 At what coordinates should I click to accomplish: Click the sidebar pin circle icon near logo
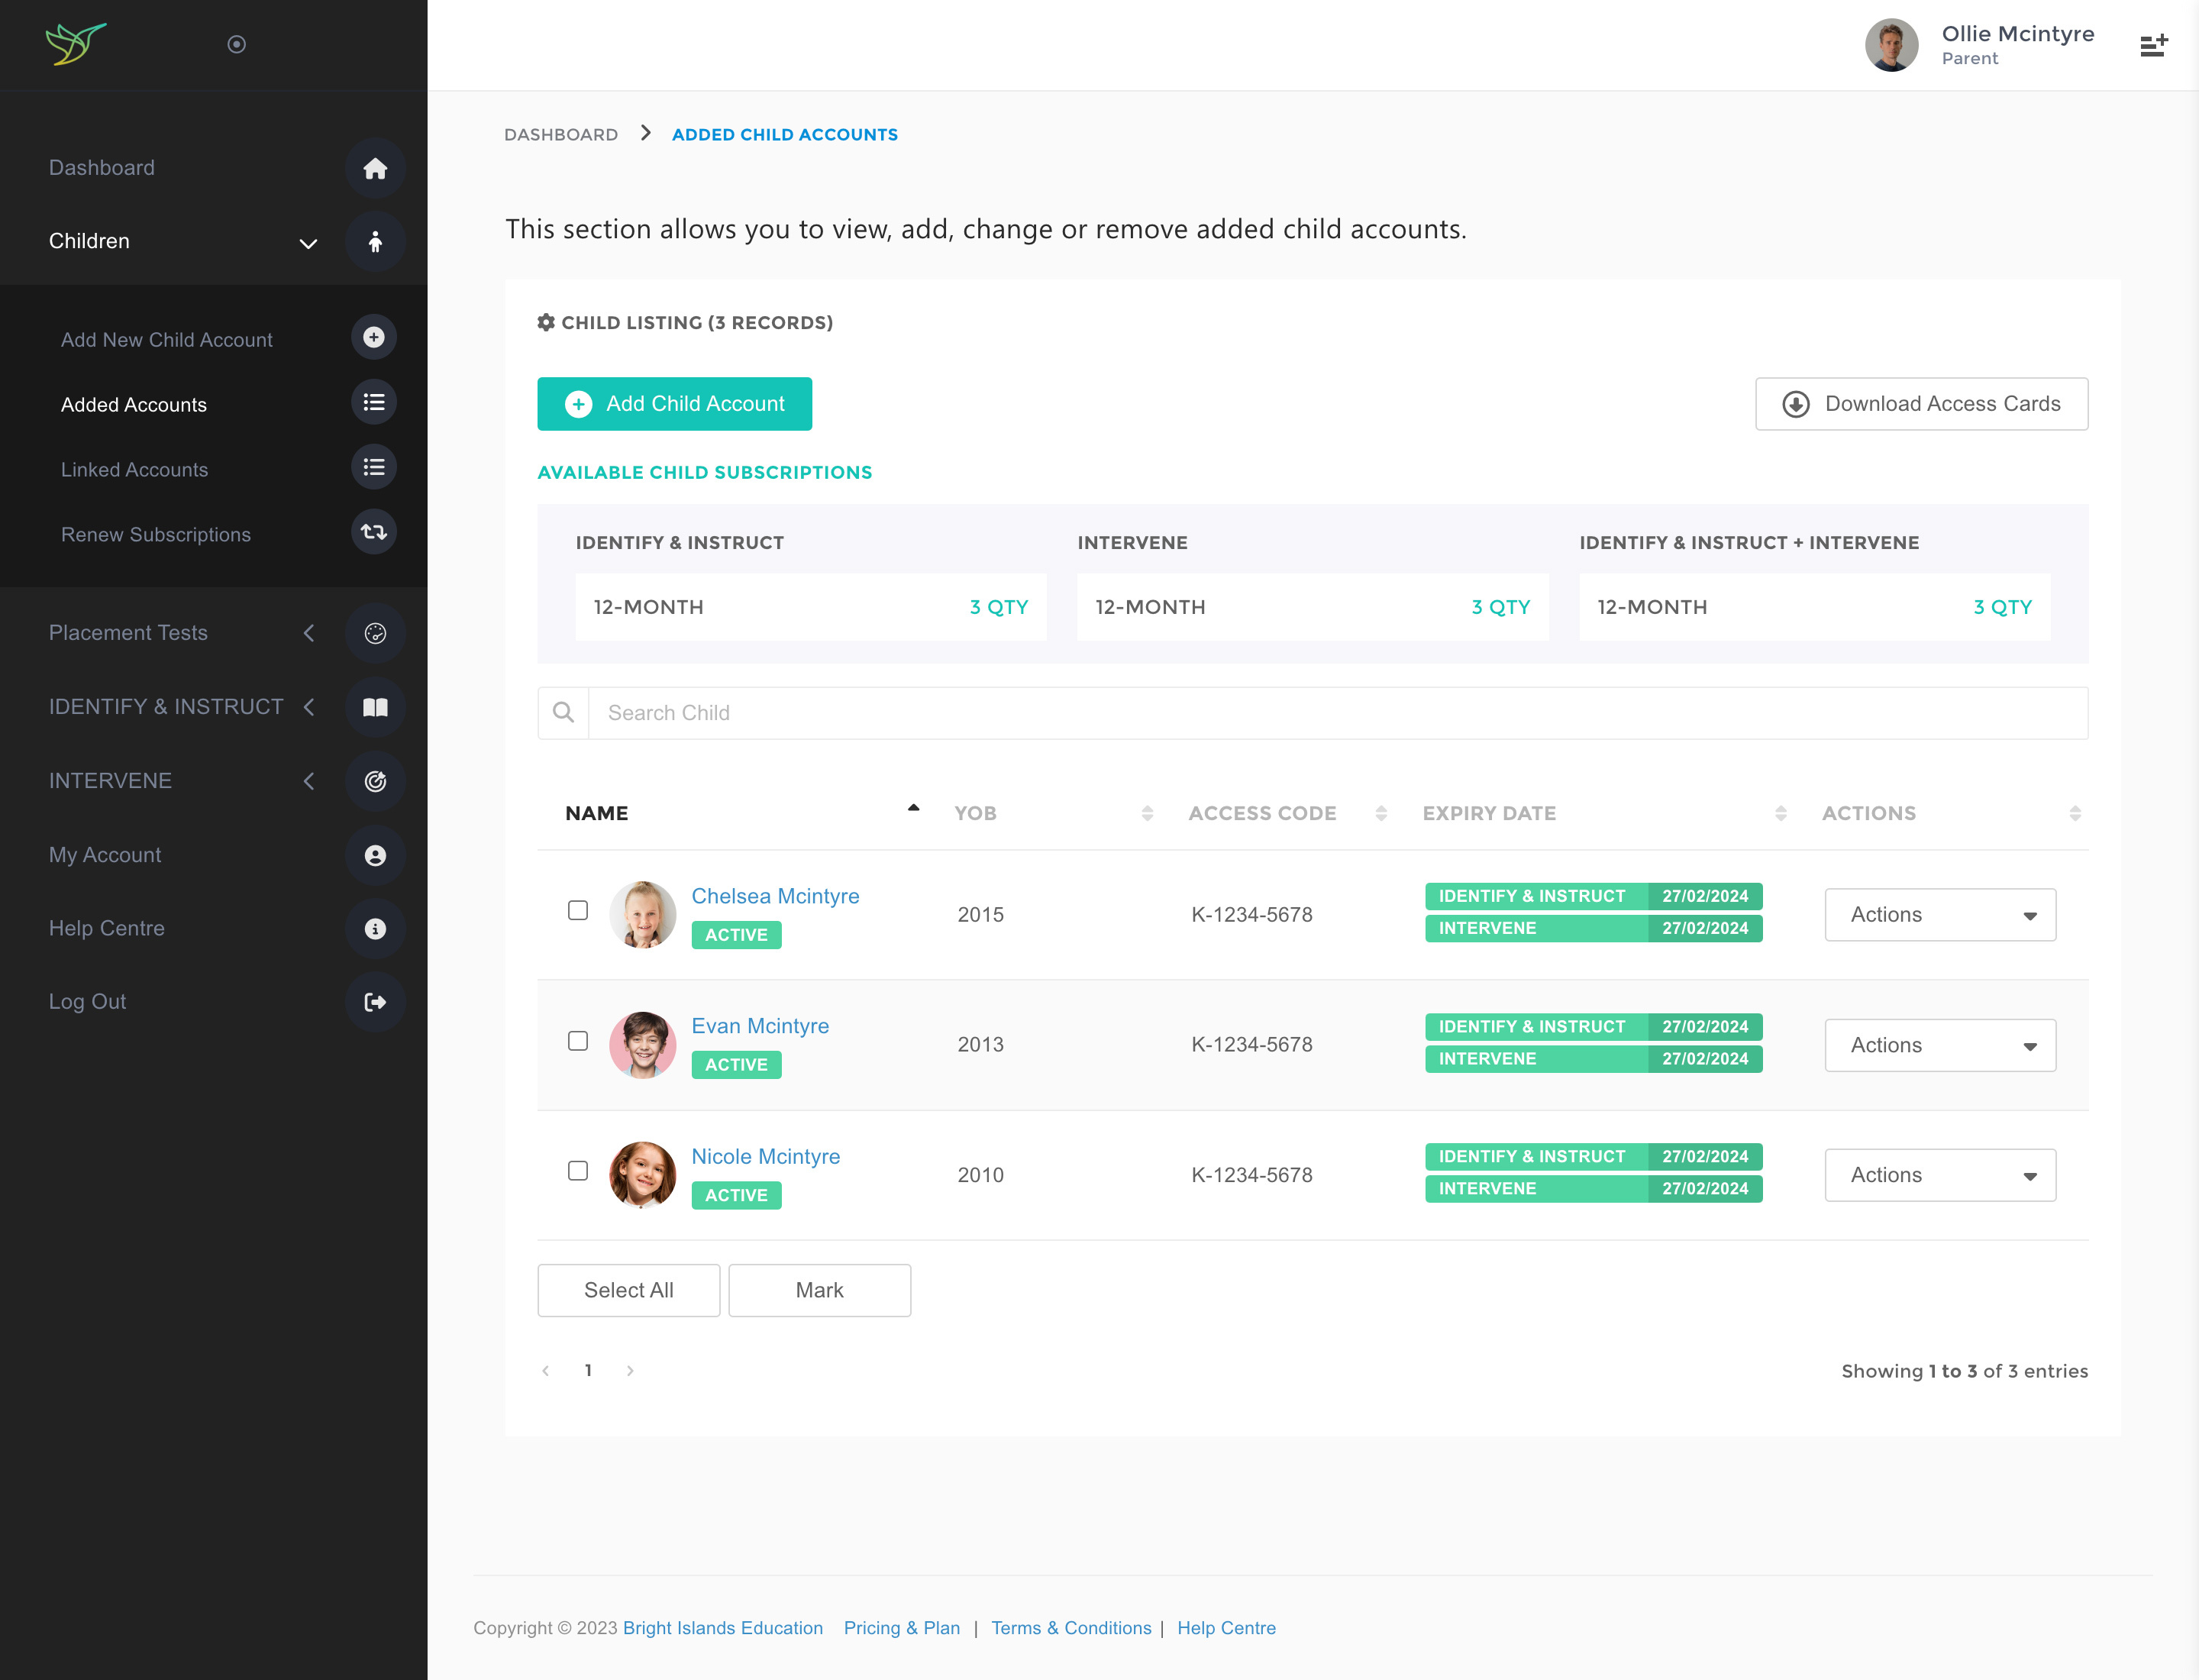point(237,44)
